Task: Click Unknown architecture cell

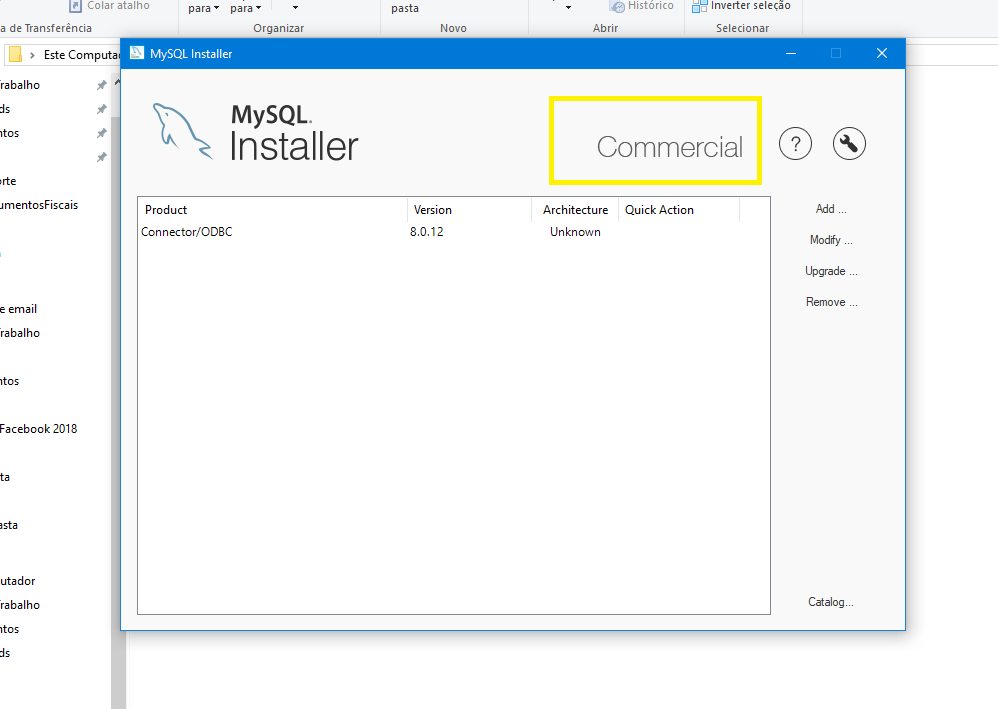Action: click(x=575, y=232)
